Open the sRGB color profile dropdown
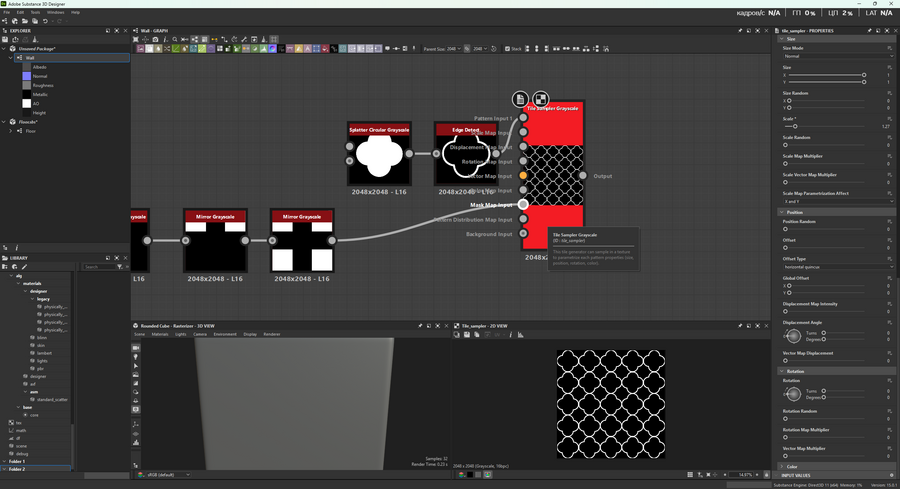 click(x=168, y=474)
